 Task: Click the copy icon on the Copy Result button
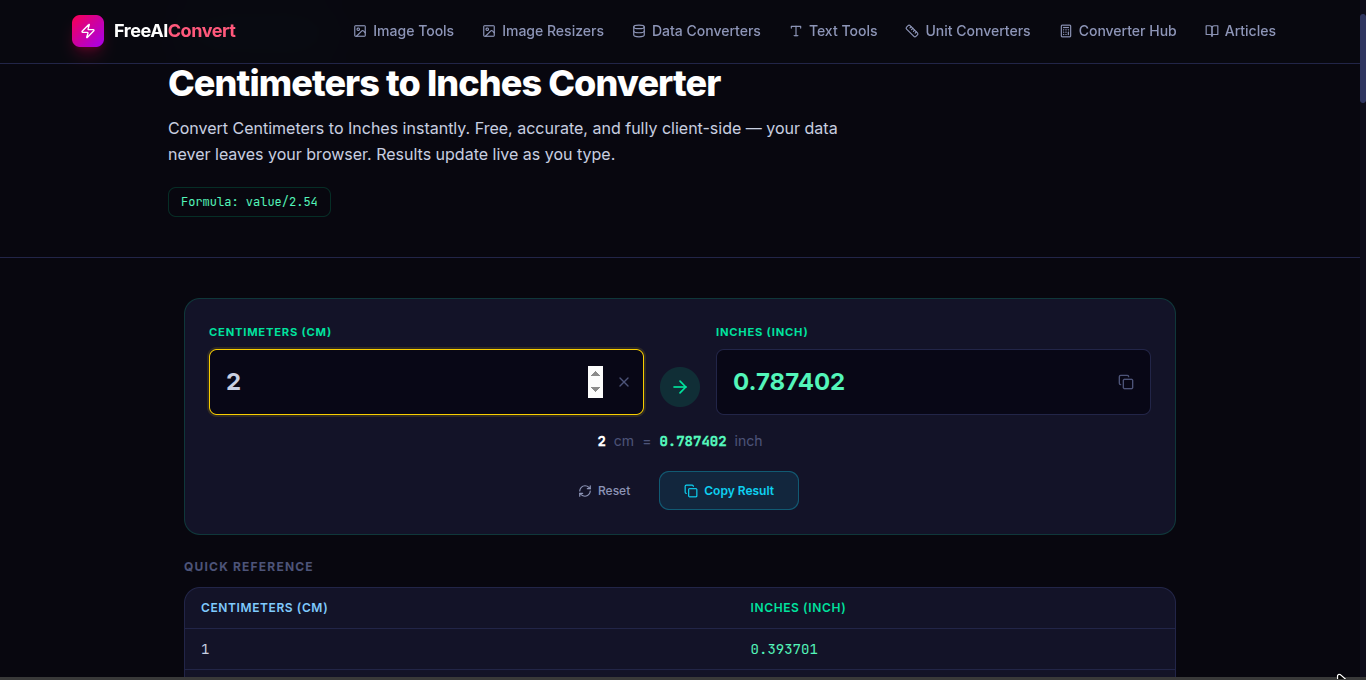(x=690, y=490)
